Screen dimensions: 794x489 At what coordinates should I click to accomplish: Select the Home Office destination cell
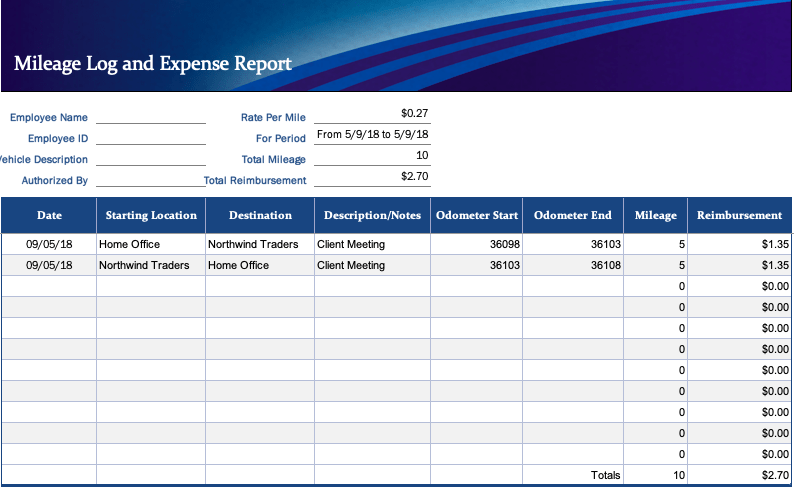[x=260, y=265]
